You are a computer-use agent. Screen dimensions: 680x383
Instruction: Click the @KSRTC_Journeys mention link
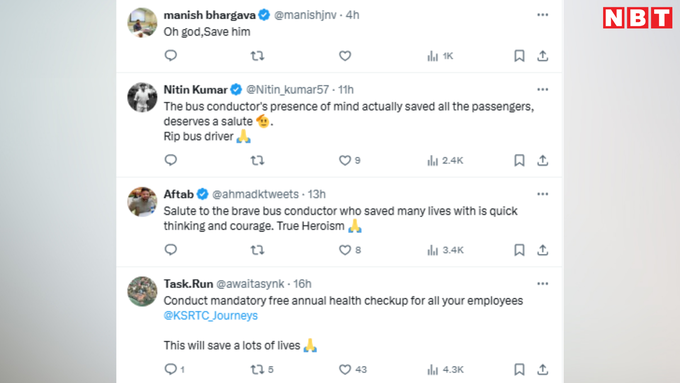[x=210, y=315]
